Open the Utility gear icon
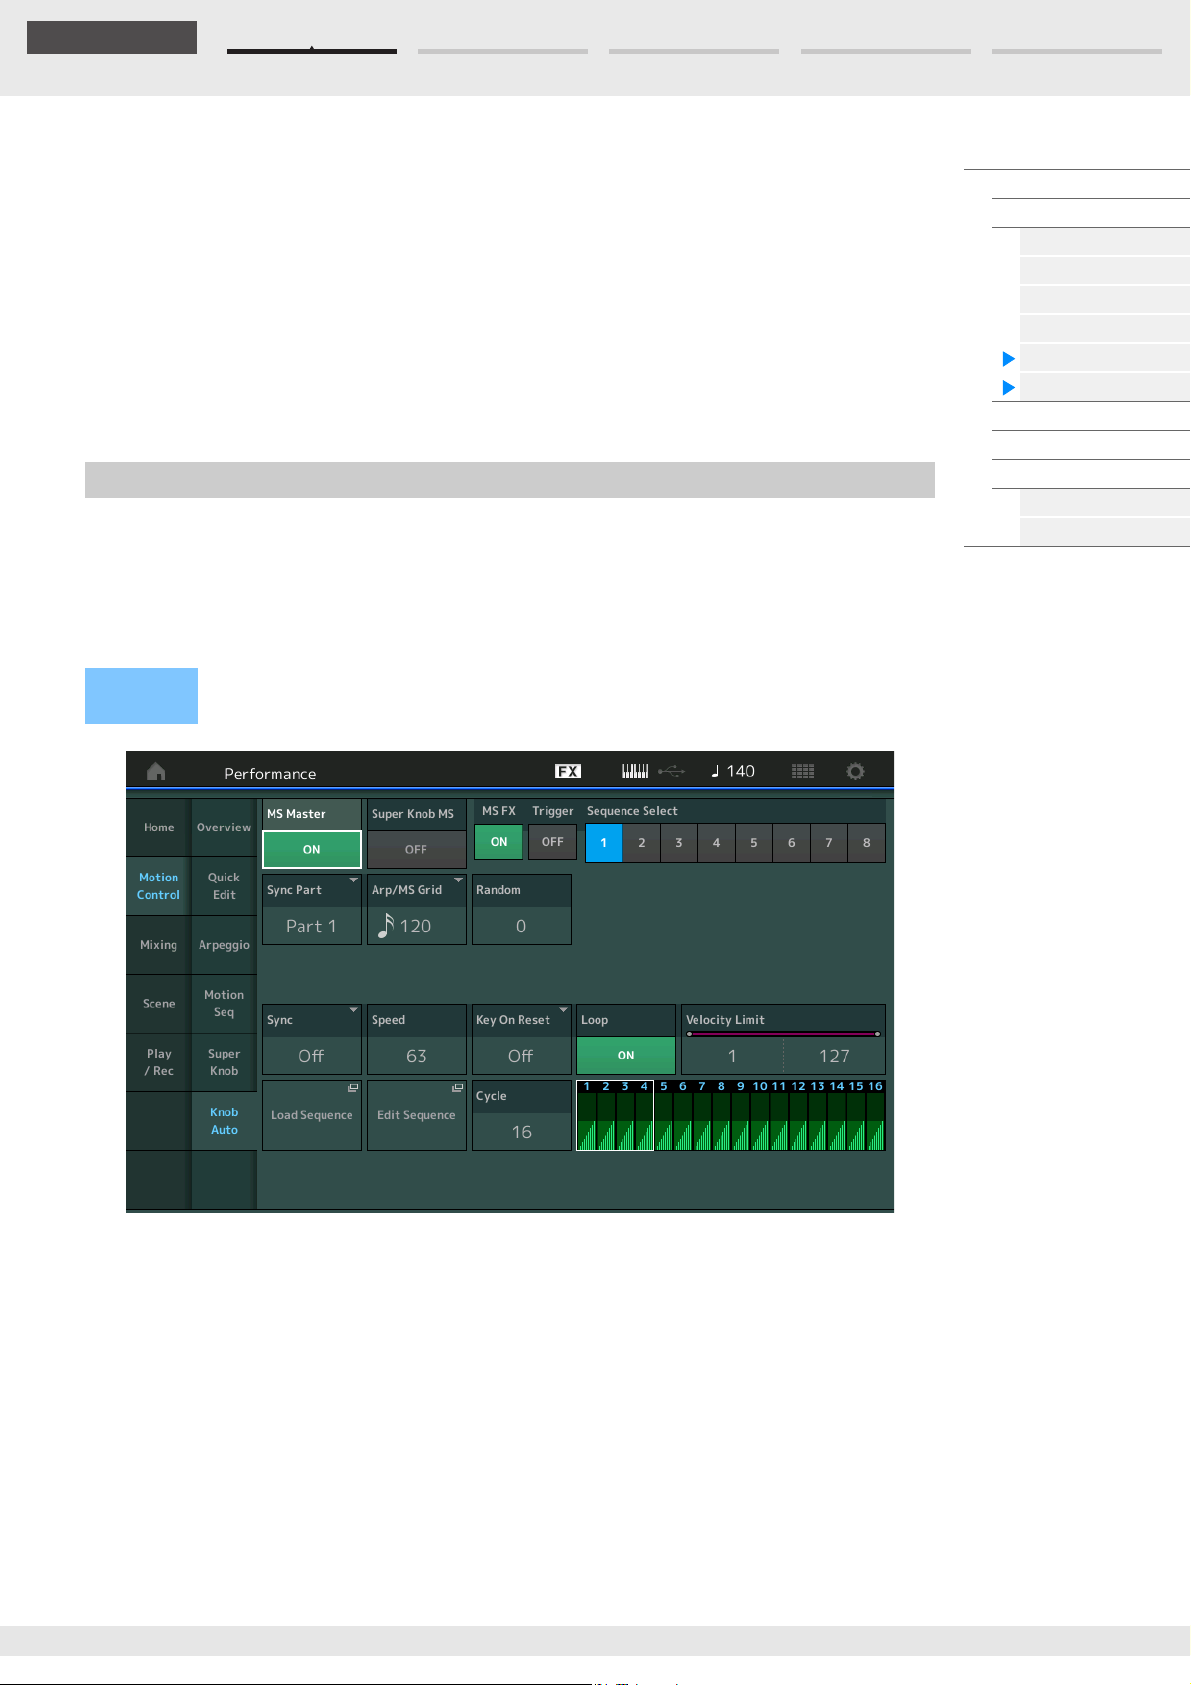Image resolution: width=1191 pixels, height=1685 pixels. point(855,771)
